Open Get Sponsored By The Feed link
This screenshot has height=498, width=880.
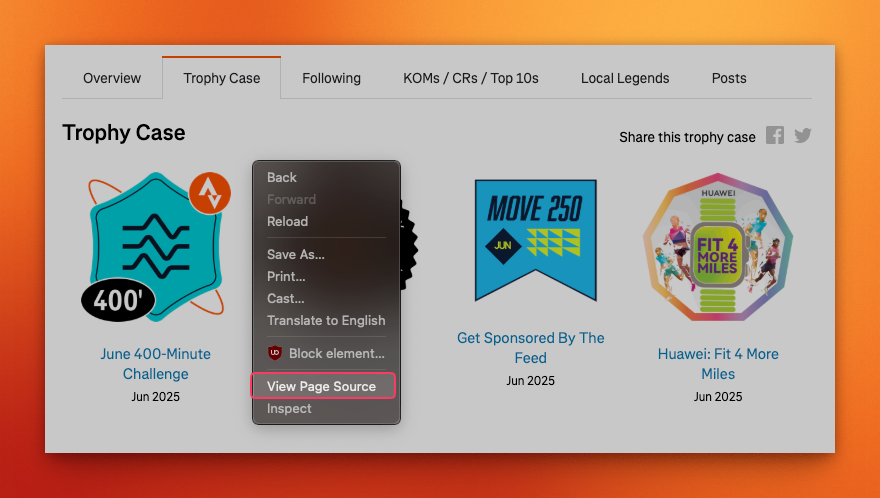[530, 348]
